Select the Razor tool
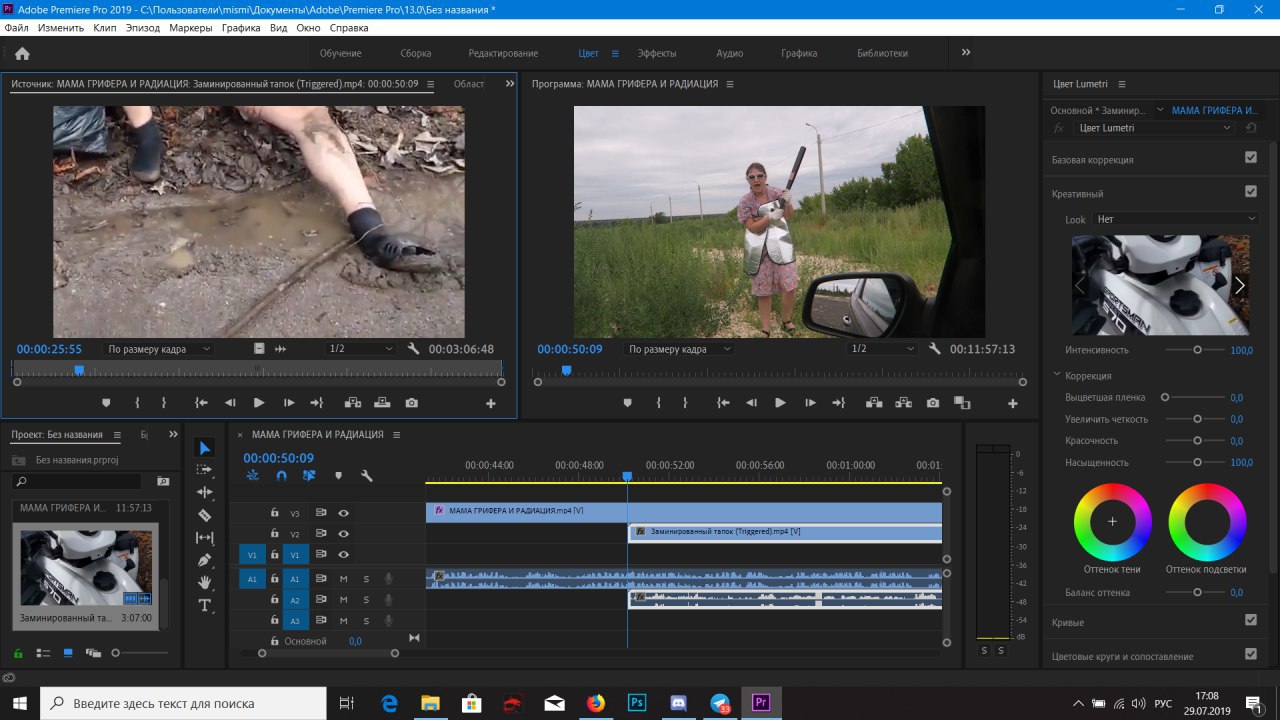 [x=205, y=515]
